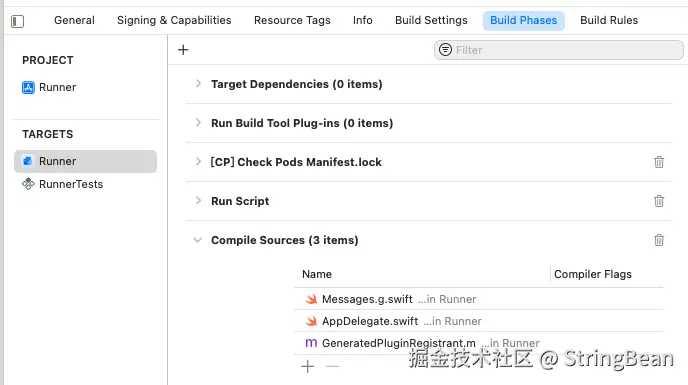Expand the Run Script phase
This screenshot has width=688, height=385.
pyautogui.click(x=198, y=201)
